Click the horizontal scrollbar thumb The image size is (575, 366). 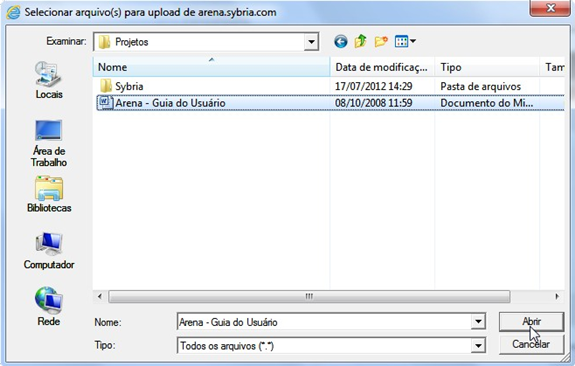309,296
